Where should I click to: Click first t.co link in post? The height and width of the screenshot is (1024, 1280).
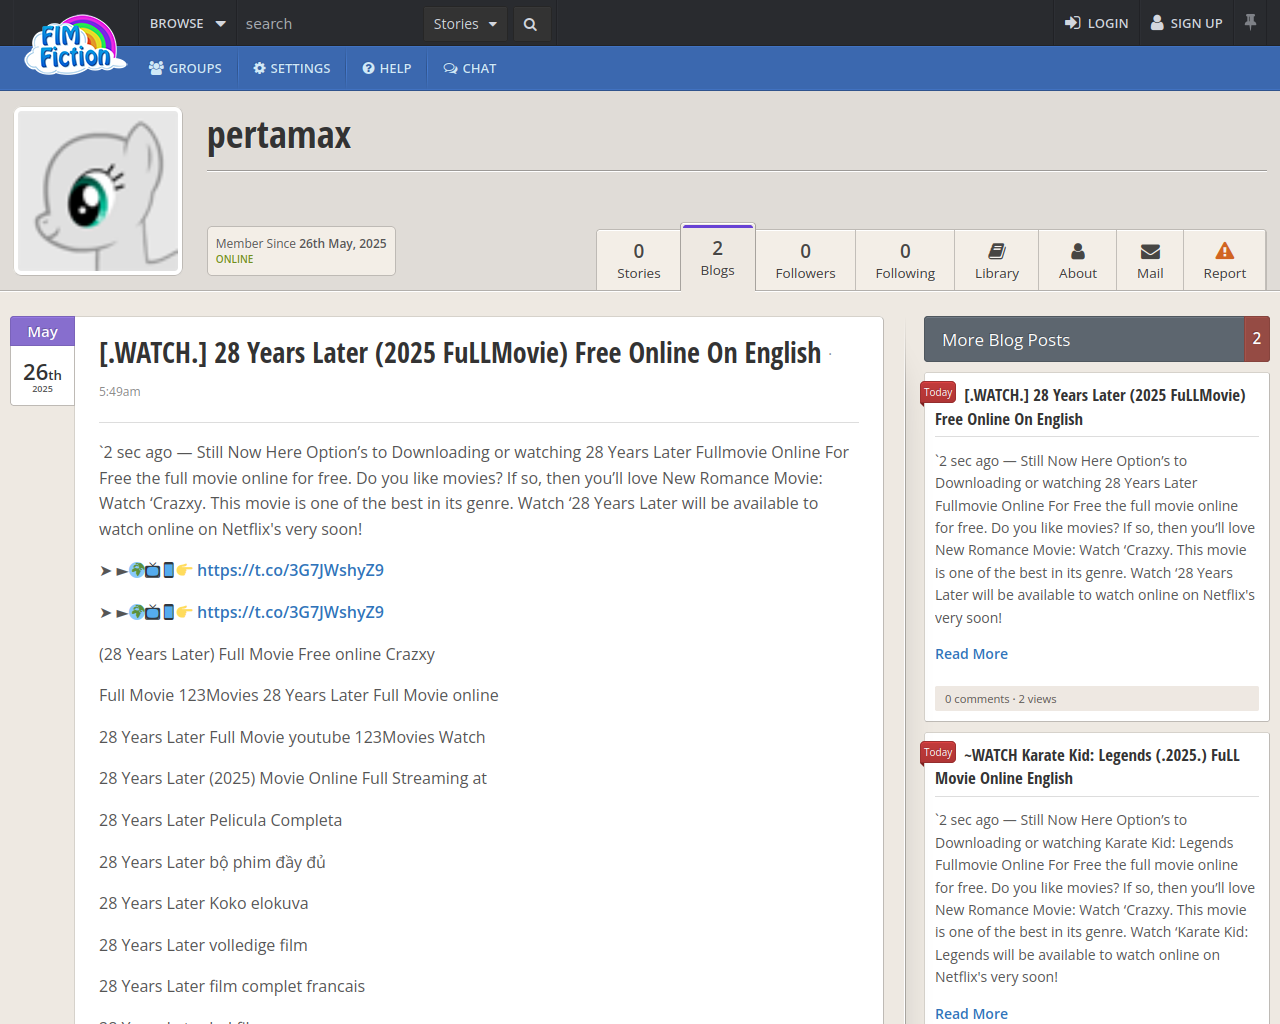(290, 570)
